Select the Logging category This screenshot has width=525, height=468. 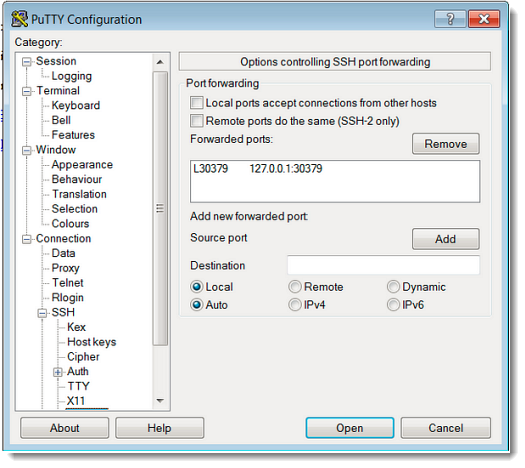73,77
